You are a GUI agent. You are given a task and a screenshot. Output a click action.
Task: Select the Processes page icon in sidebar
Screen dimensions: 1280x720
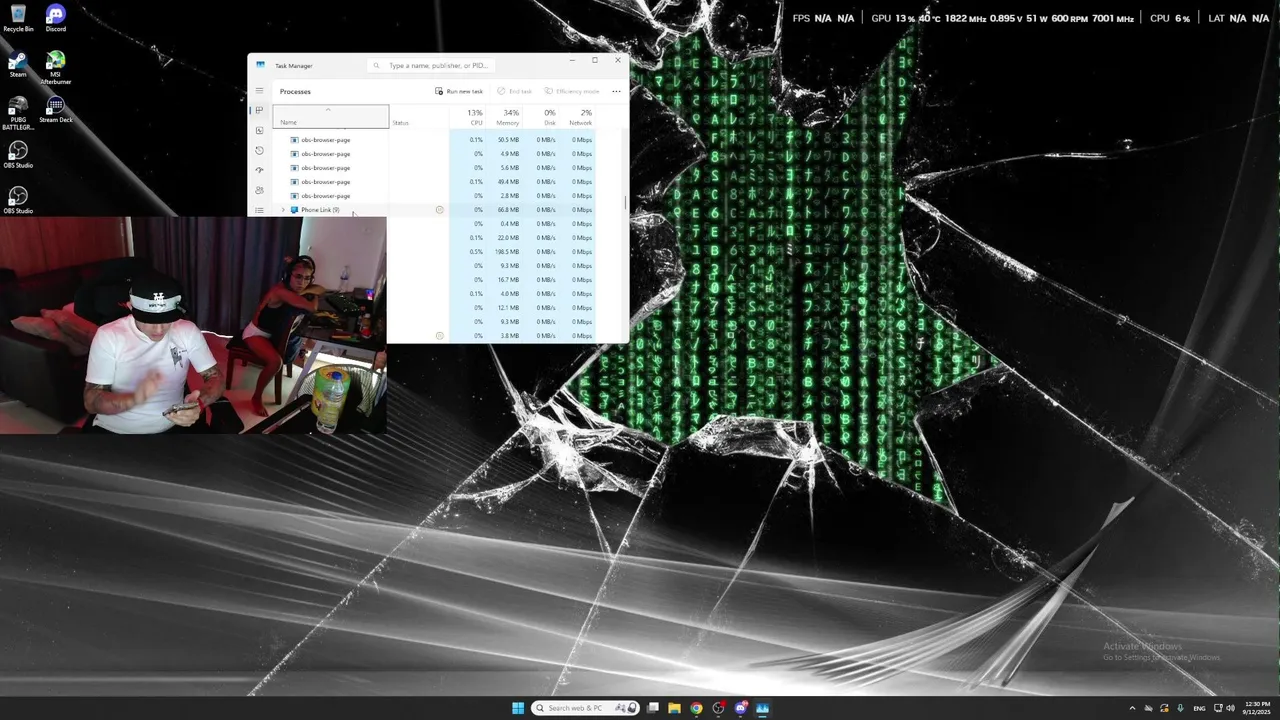pyautogui.click(x=259, y=110)
